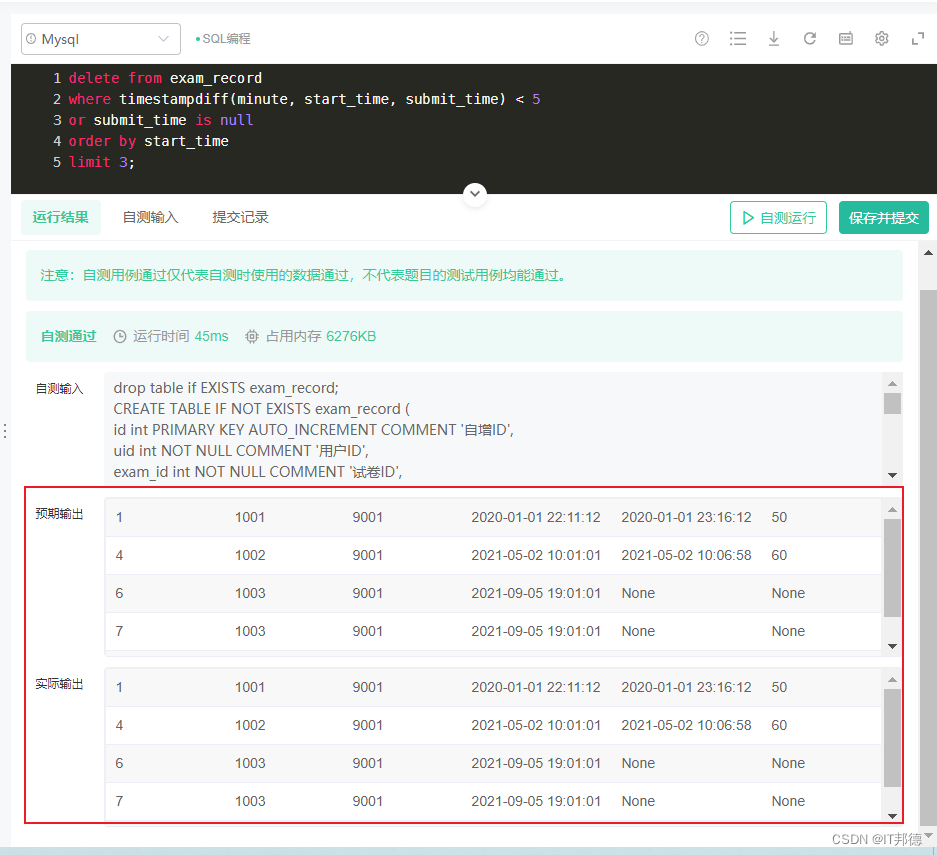The image size is (937, 855).
Task: Click expected output cell 2020-01-01 23:16:12
Action: pos(686,517)
